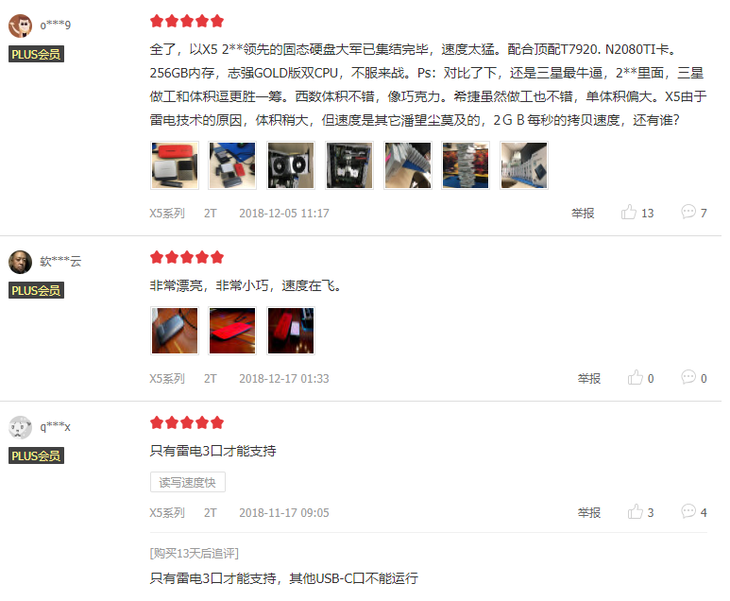Open graphics card photo in first review

[291, 165]
